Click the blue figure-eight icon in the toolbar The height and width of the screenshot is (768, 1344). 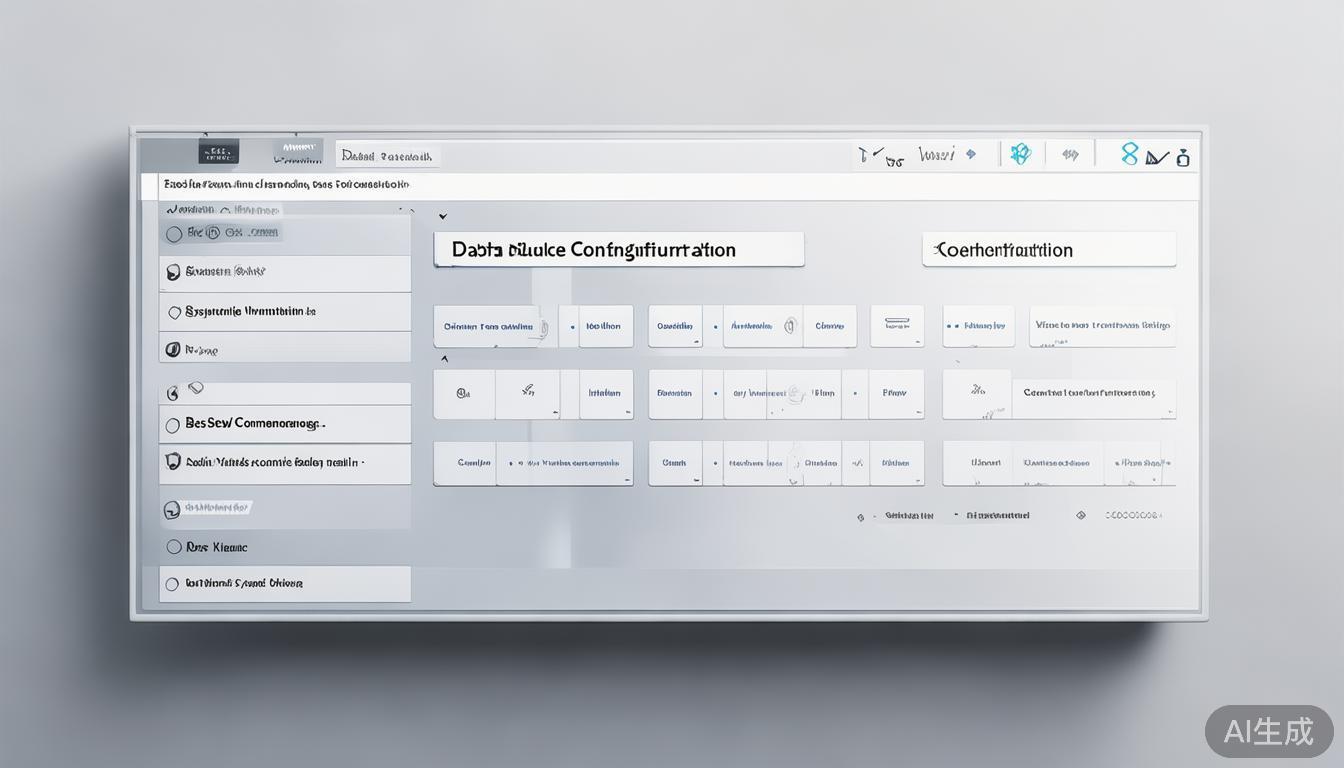coord(1129,153)
